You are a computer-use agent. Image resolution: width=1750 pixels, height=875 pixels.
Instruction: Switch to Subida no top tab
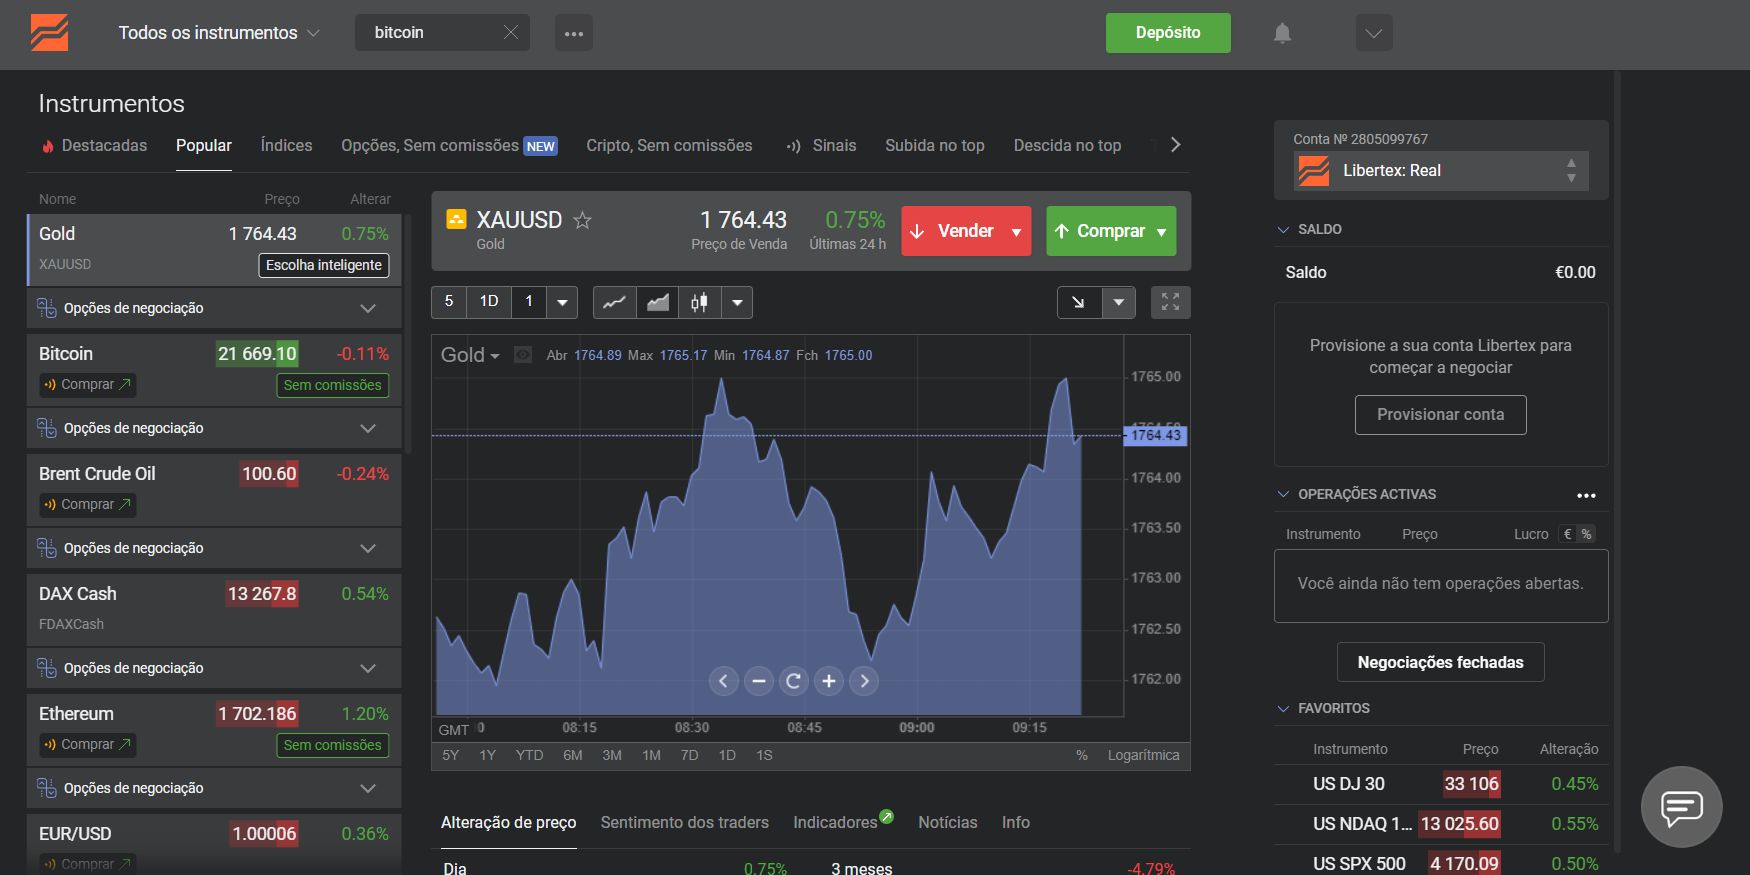[935, 146]
